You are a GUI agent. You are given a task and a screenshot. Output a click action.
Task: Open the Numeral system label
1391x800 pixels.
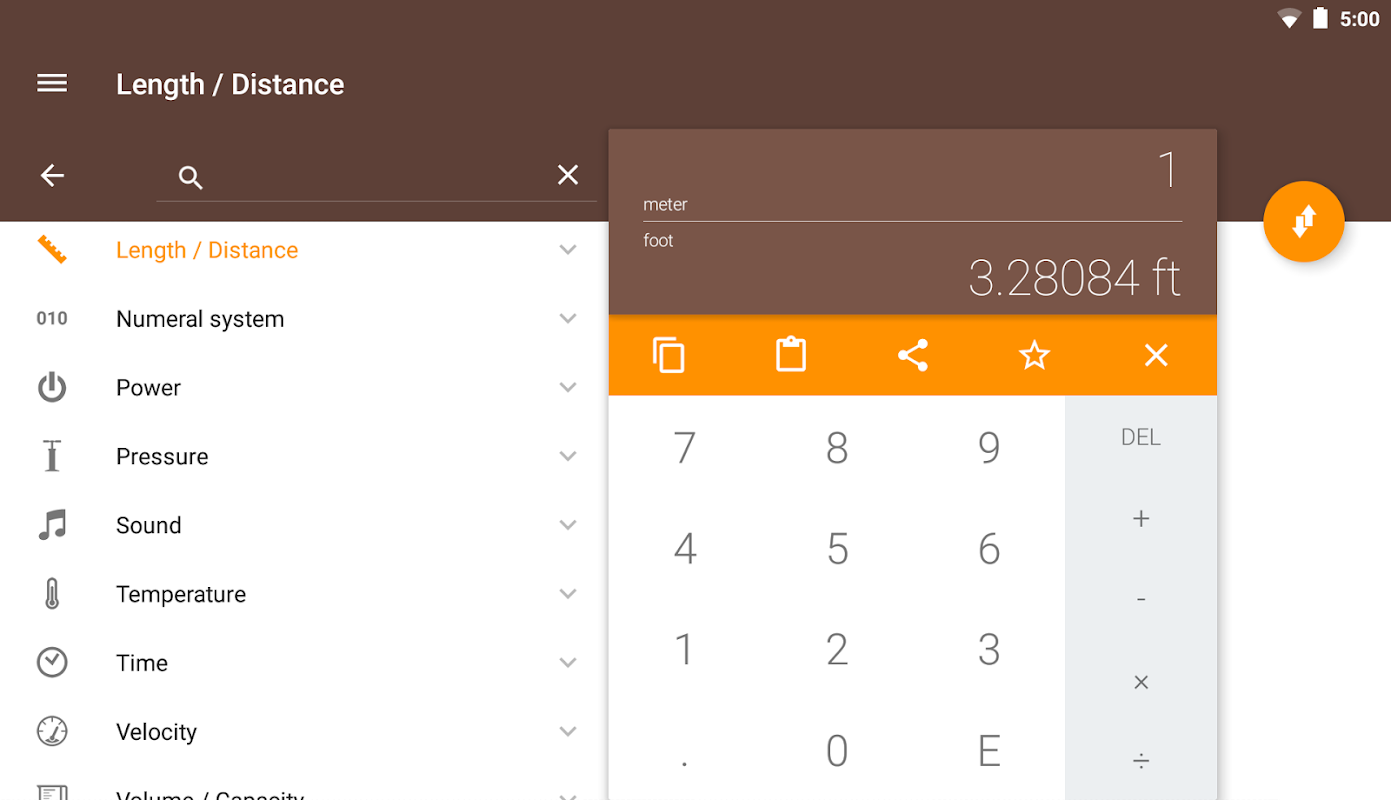coord(200,319)
